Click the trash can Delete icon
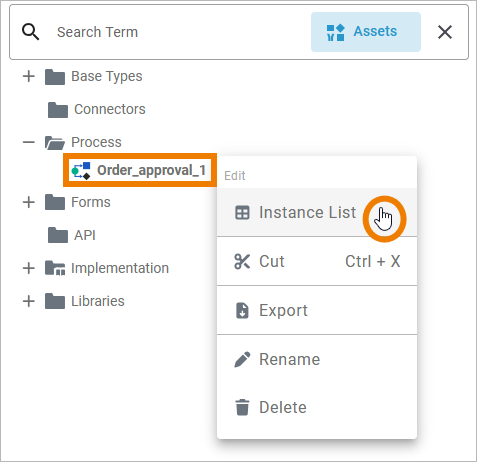Image resolution: width=477 pixels, height=462 pixels. pos(242,407)
